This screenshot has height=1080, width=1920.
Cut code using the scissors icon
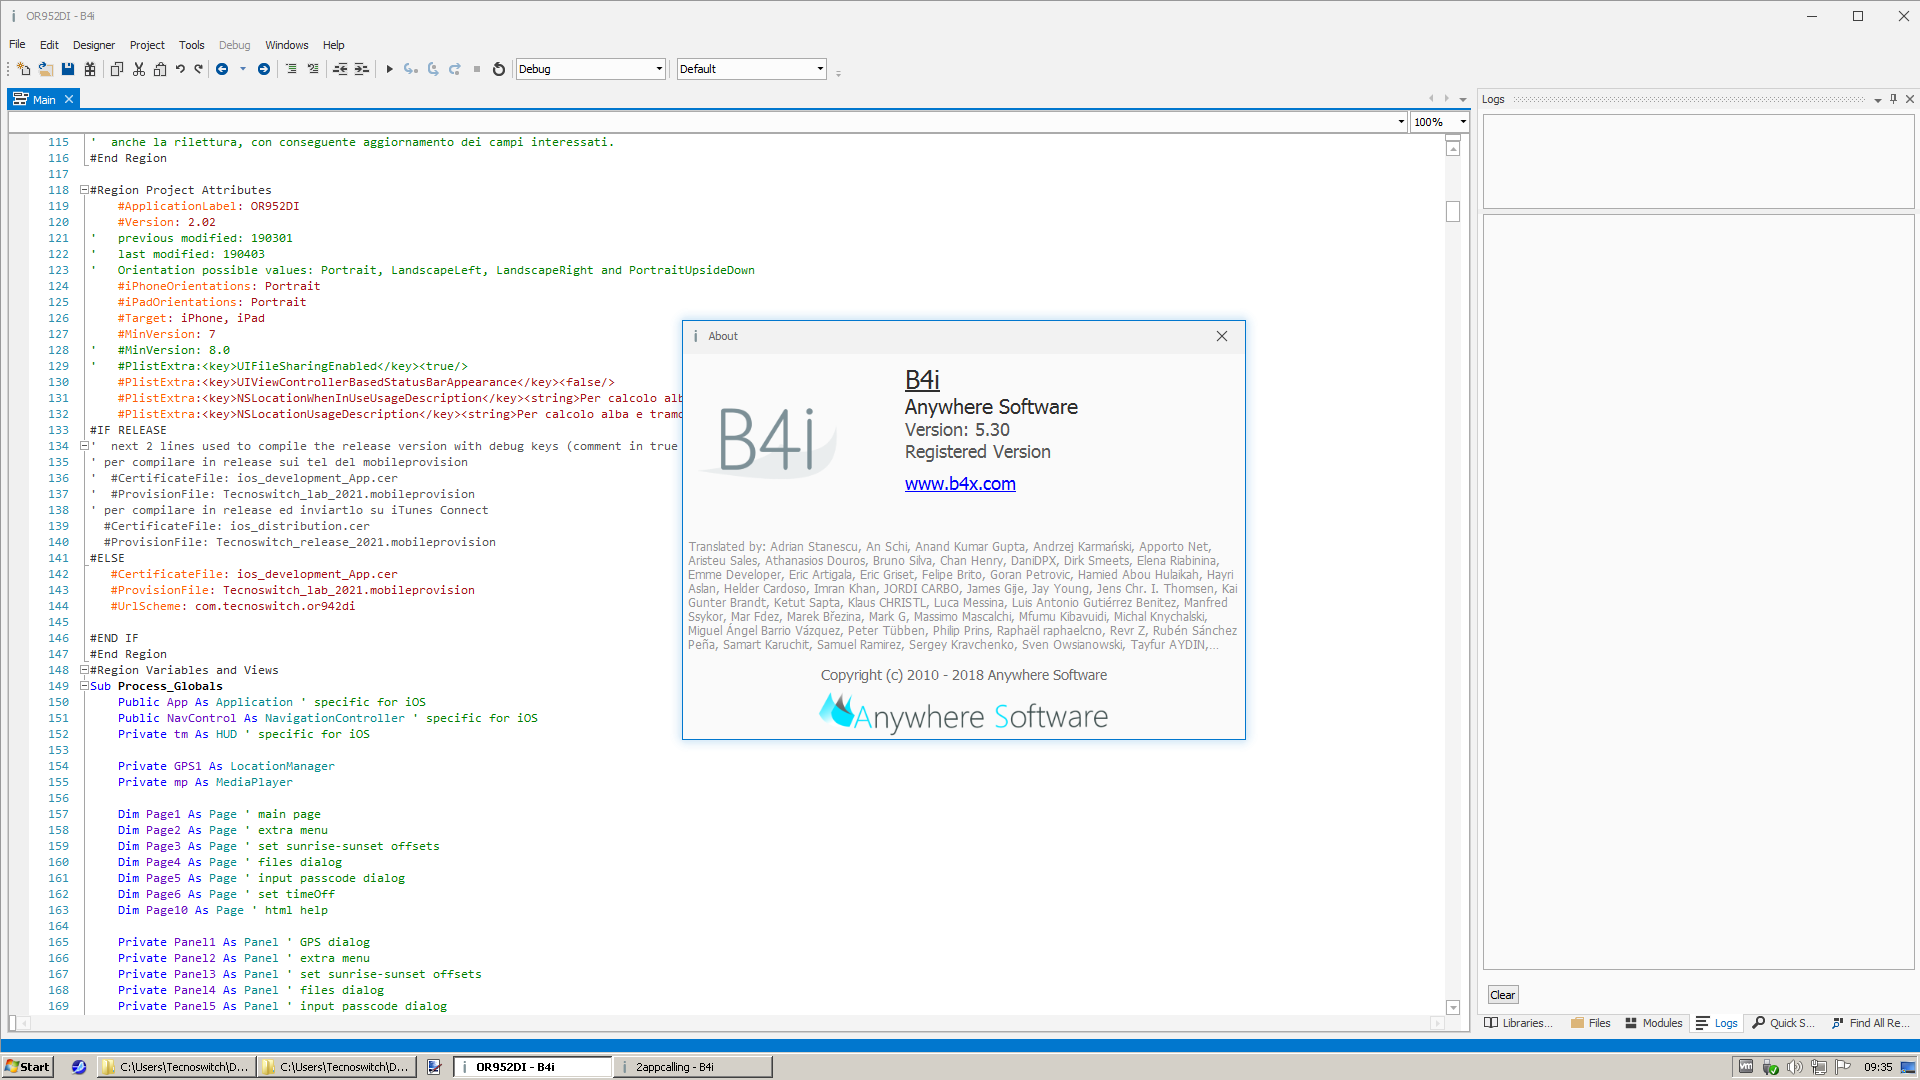(138, 69)
